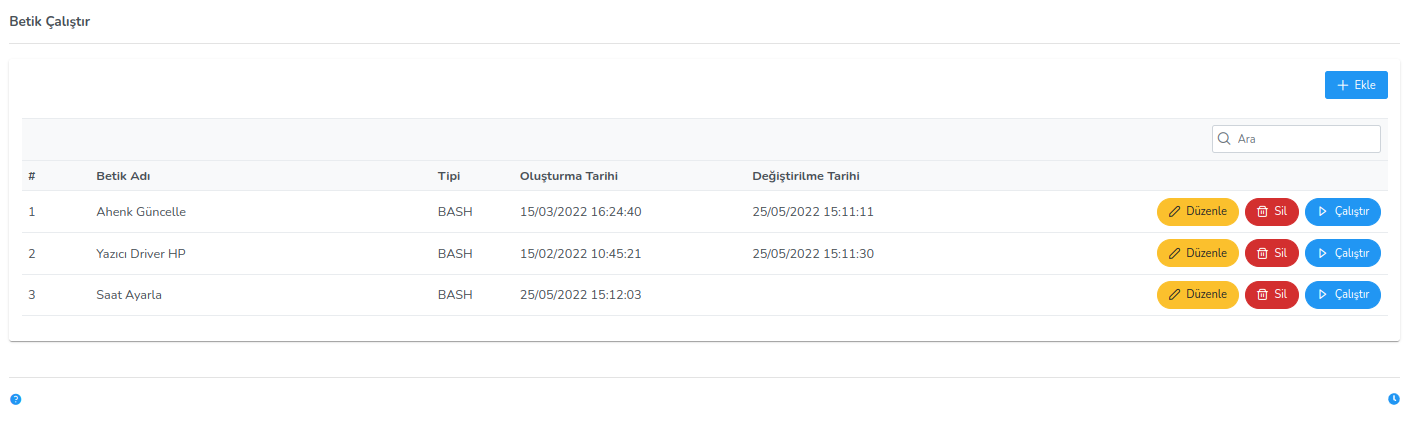
Task: Select the Saat Ayarla row name
Action: click(129, 295)
